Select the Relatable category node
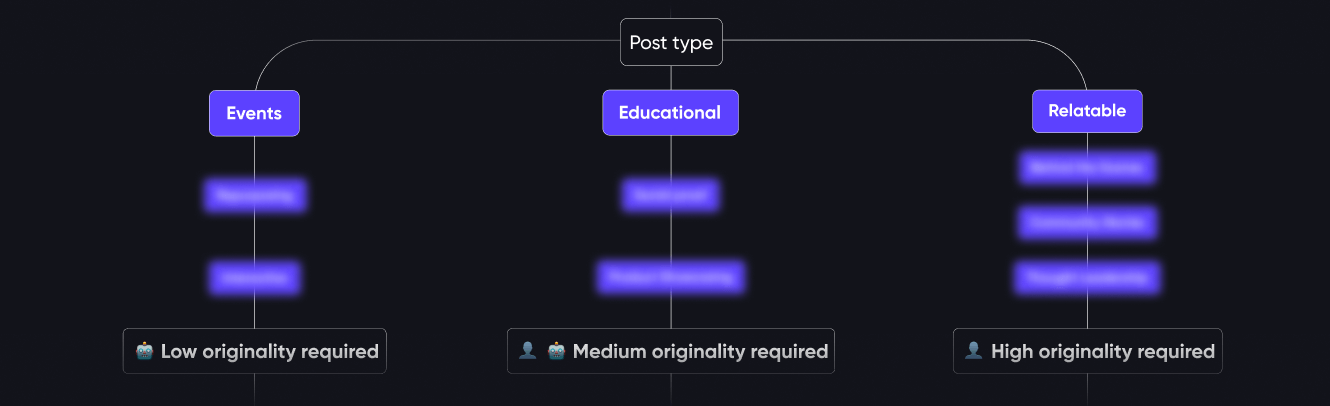The height and width of the screenshot is (406, 1330). point(1087,111)
